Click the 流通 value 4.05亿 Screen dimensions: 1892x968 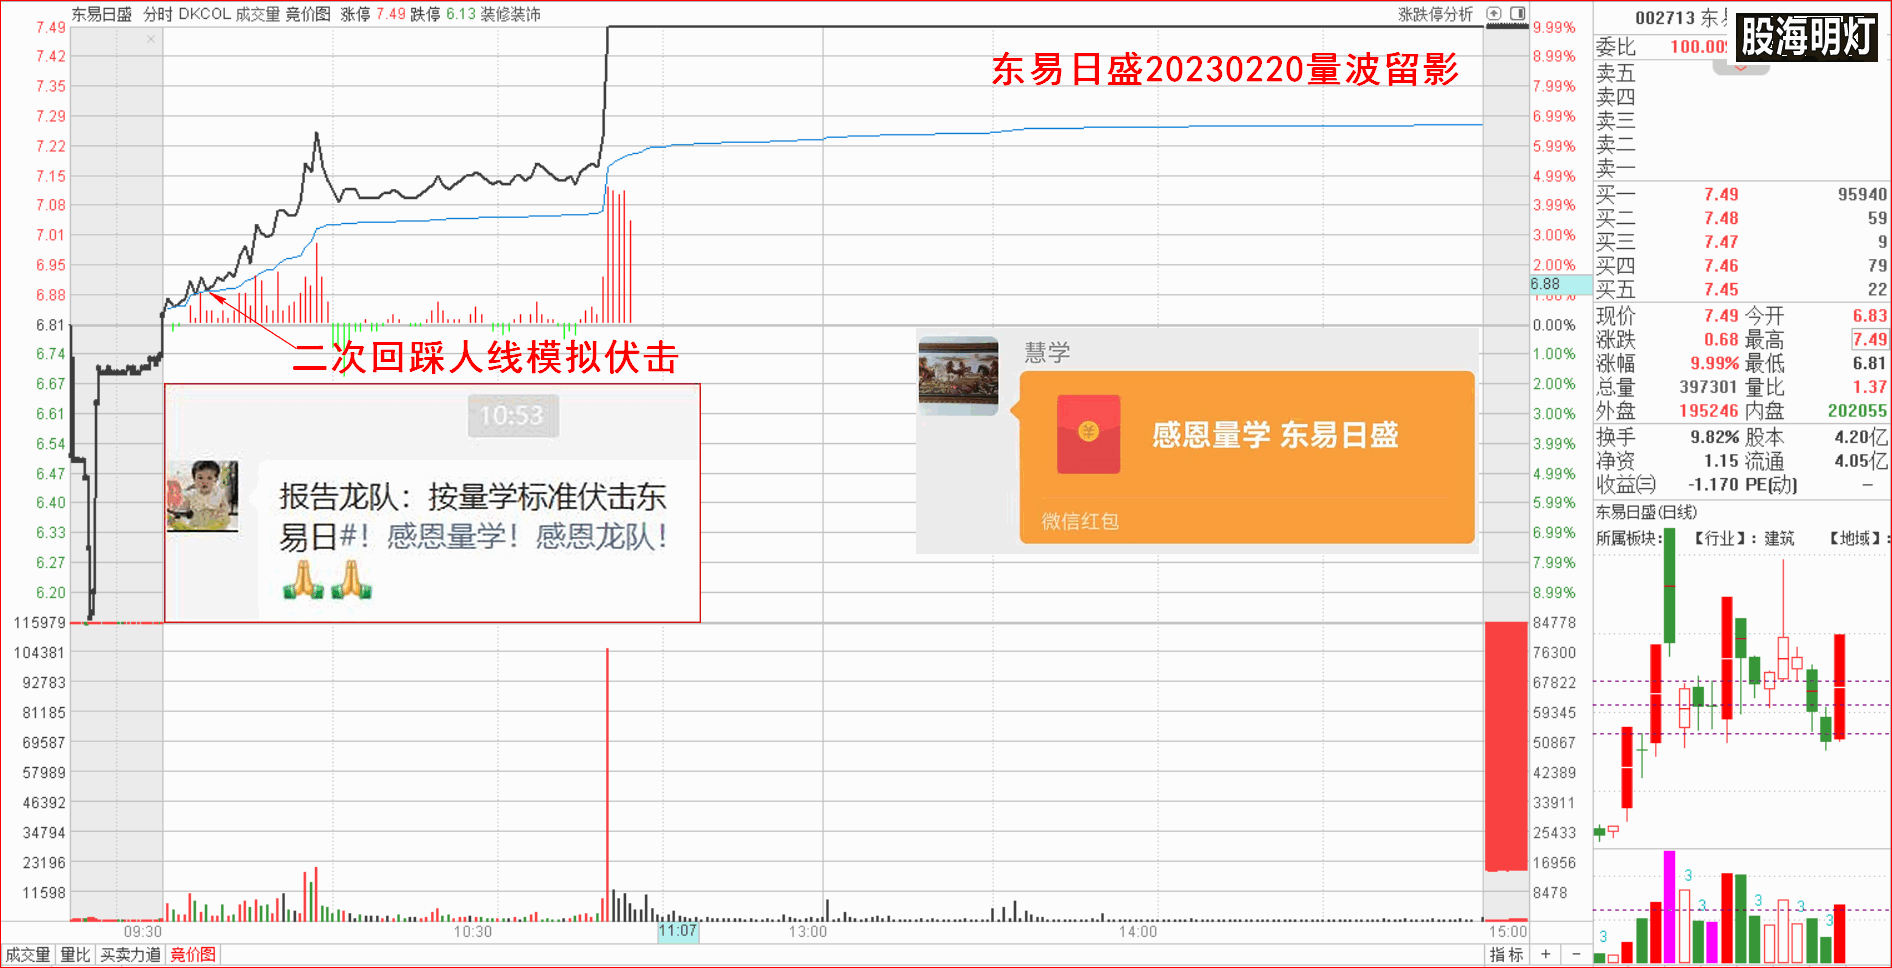tap(1861, 461)
